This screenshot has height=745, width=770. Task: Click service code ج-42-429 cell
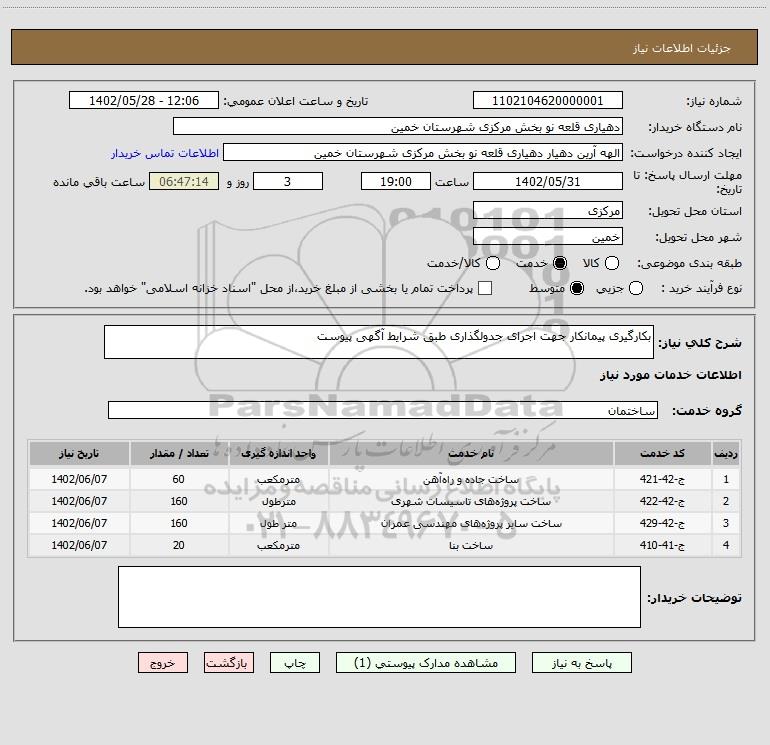coord(662,524)
